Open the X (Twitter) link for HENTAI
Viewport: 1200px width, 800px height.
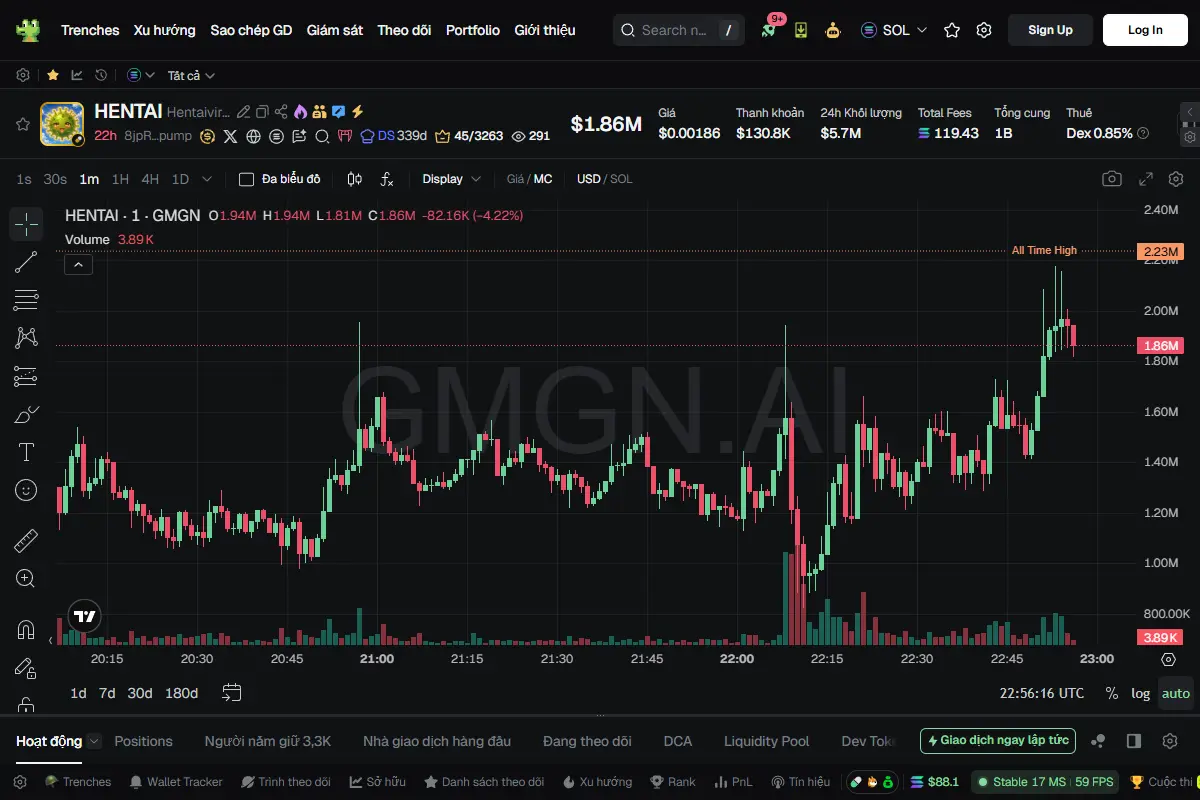point(231,136)
